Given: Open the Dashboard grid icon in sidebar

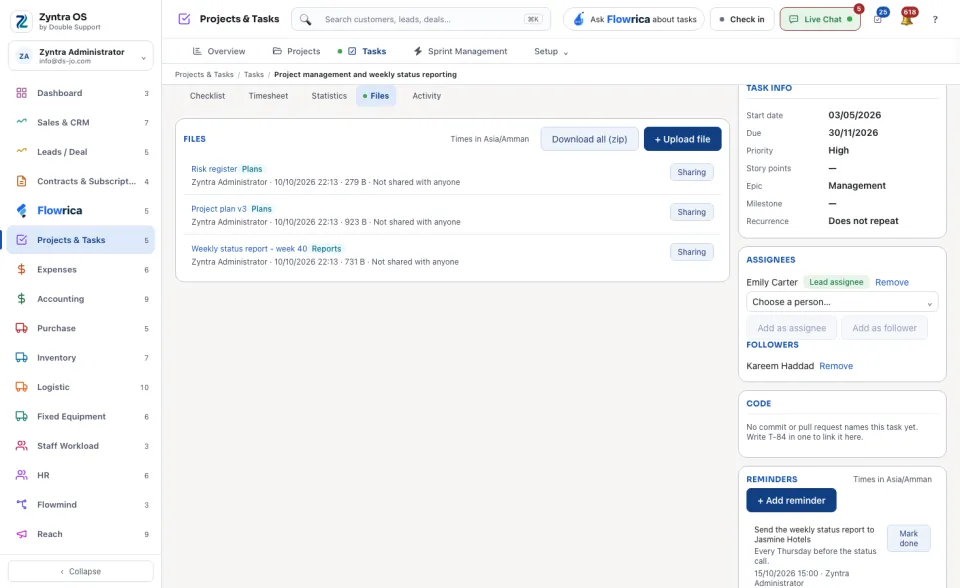Looking at the screenshot, I should point(21,93).
